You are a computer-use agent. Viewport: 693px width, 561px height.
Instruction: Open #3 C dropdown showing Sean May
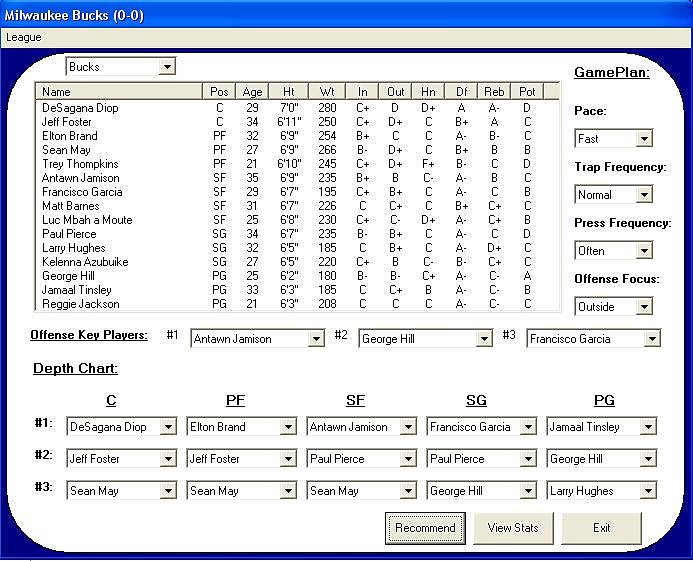pyautogui.click(x=122, y=490)
